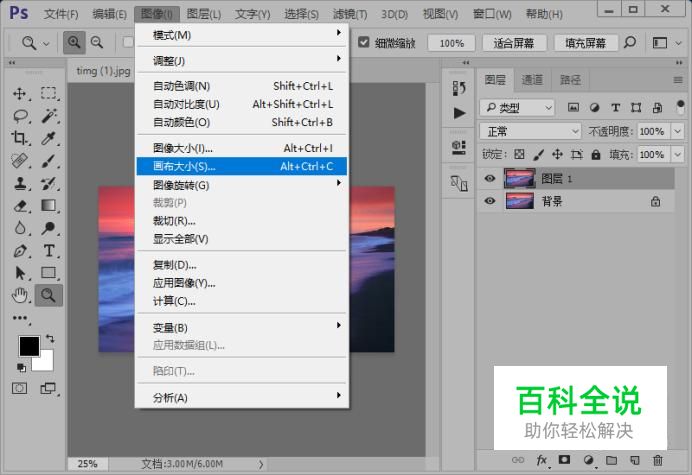This screenshot has height=475, width=692.
Task: Select the Zoom tool in toolbox
Action: 48,295
